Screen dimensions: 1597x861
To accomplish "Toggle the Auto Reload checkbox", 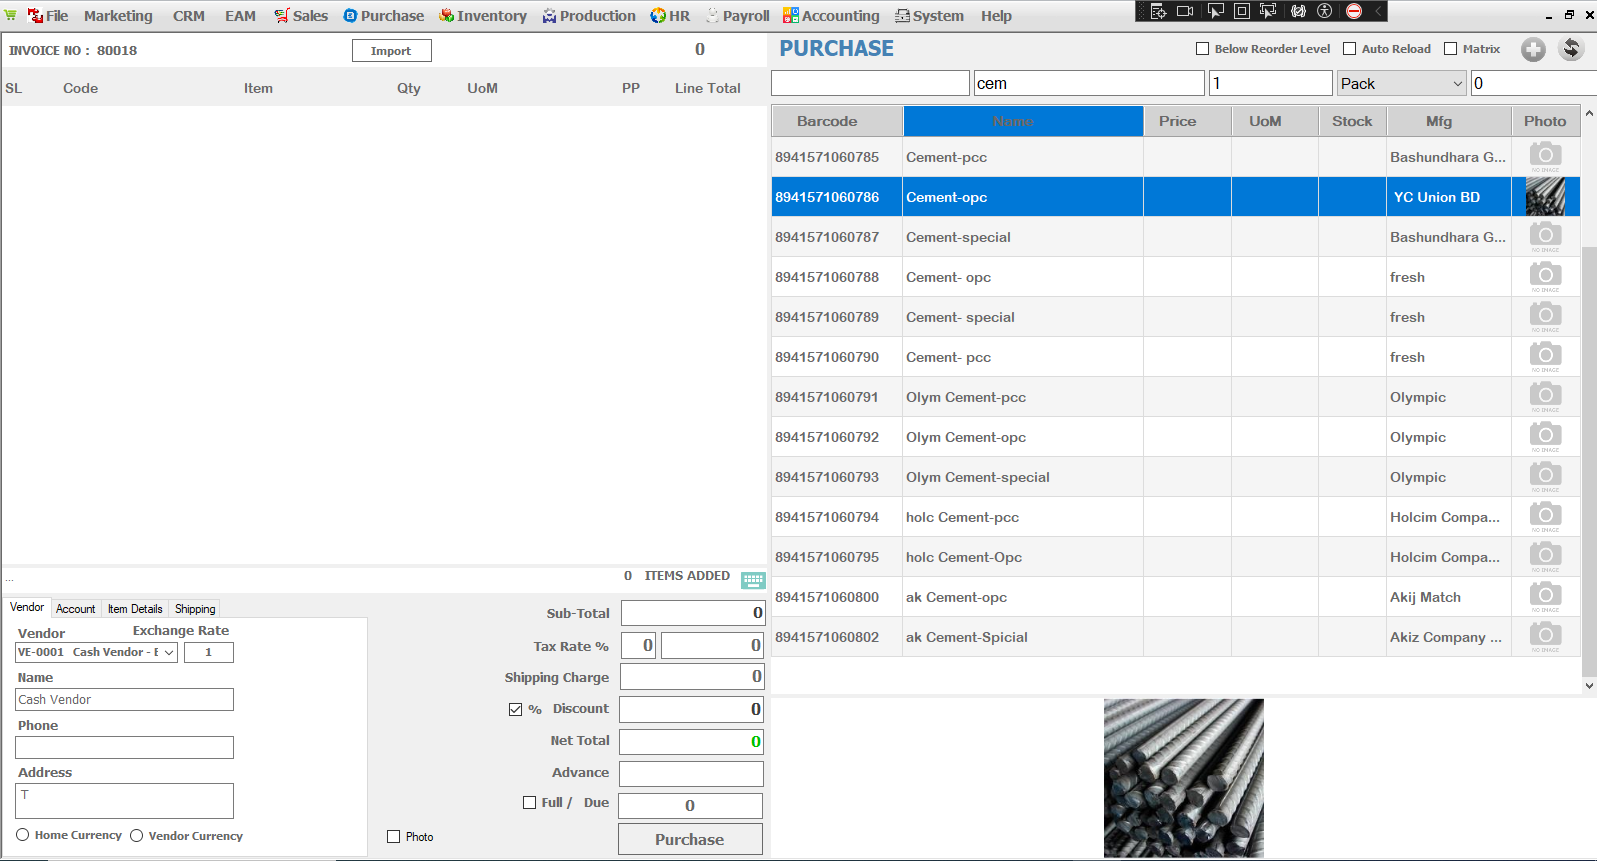I will click(x=1350, y=49).
